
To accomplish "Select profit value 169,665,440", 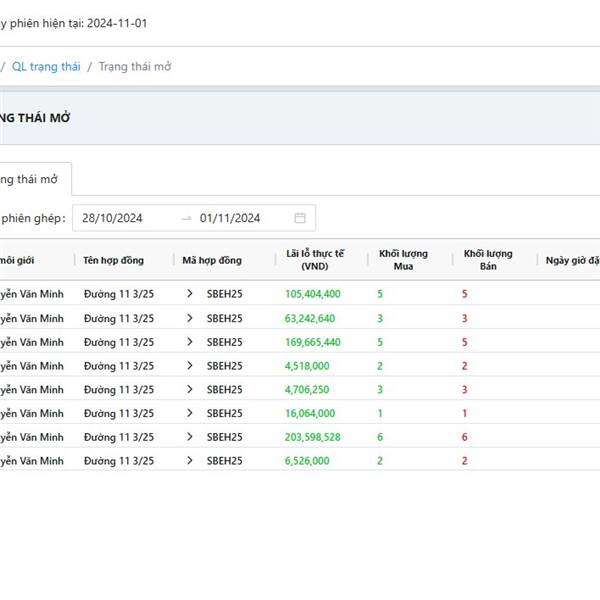I will pyautogui.click(x=313, y=342).
